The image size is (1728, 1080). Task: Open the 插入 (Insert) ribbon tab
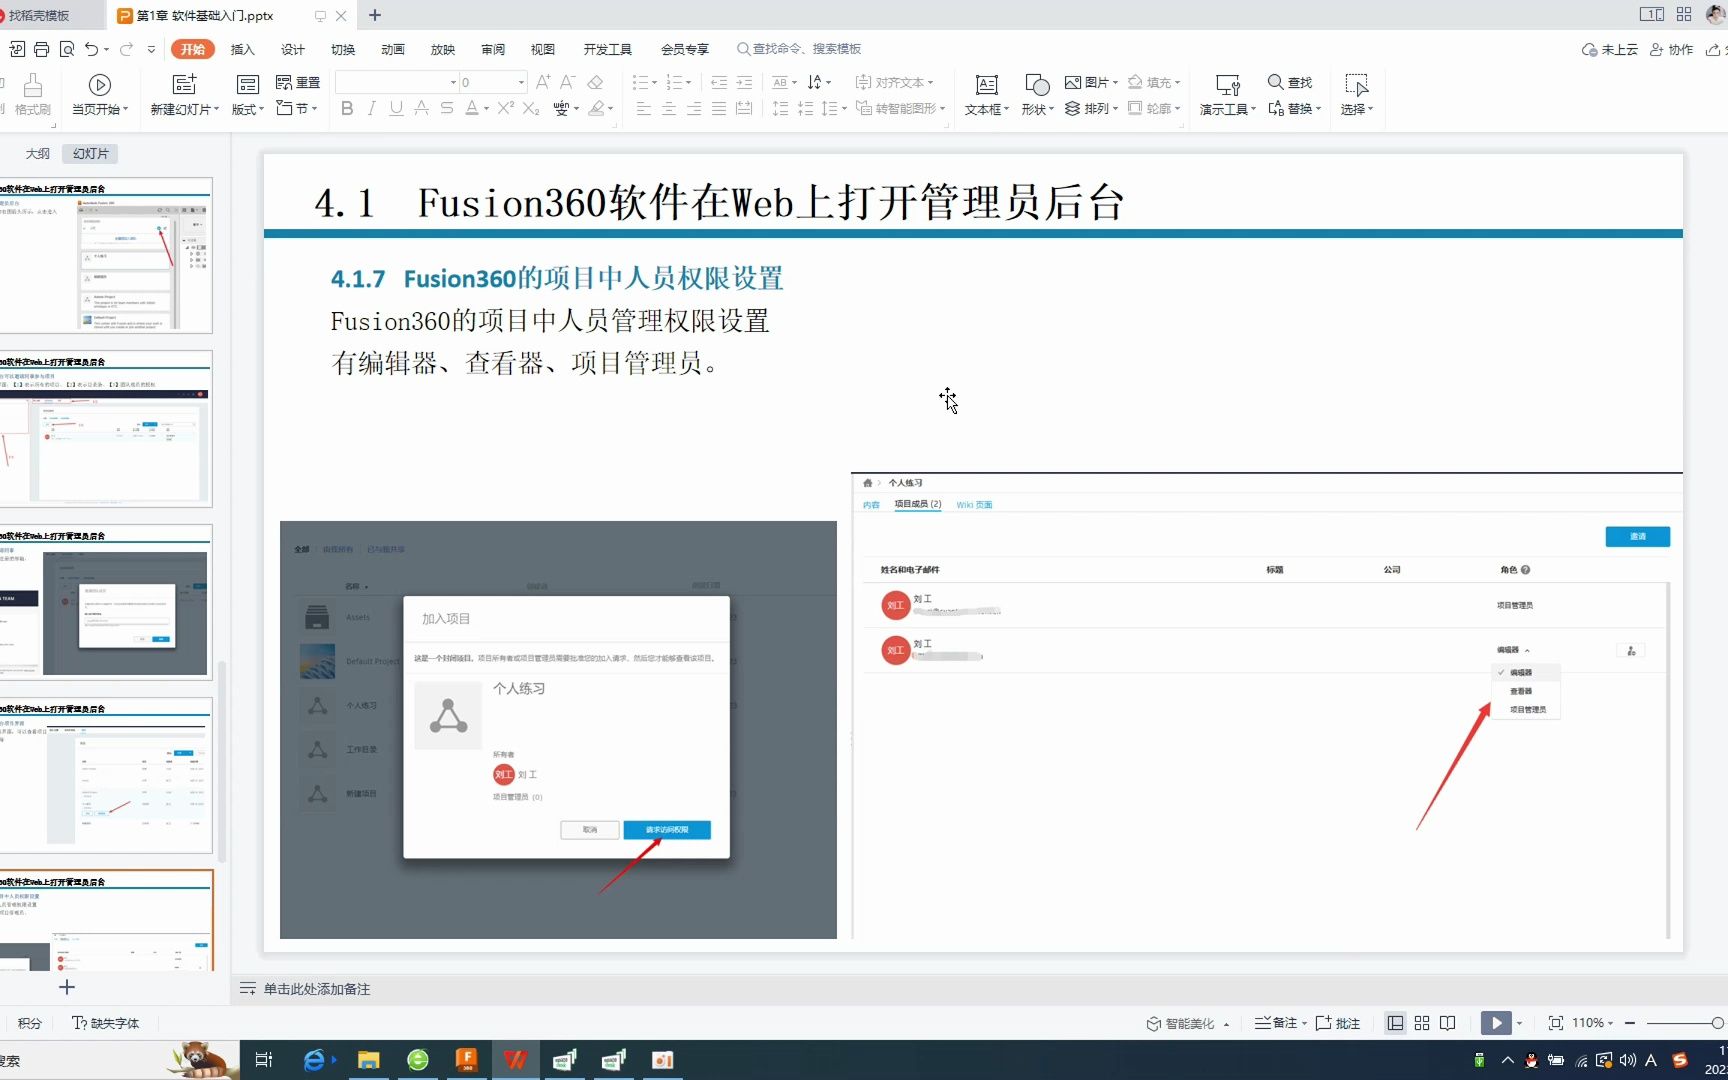coord(243,49)
